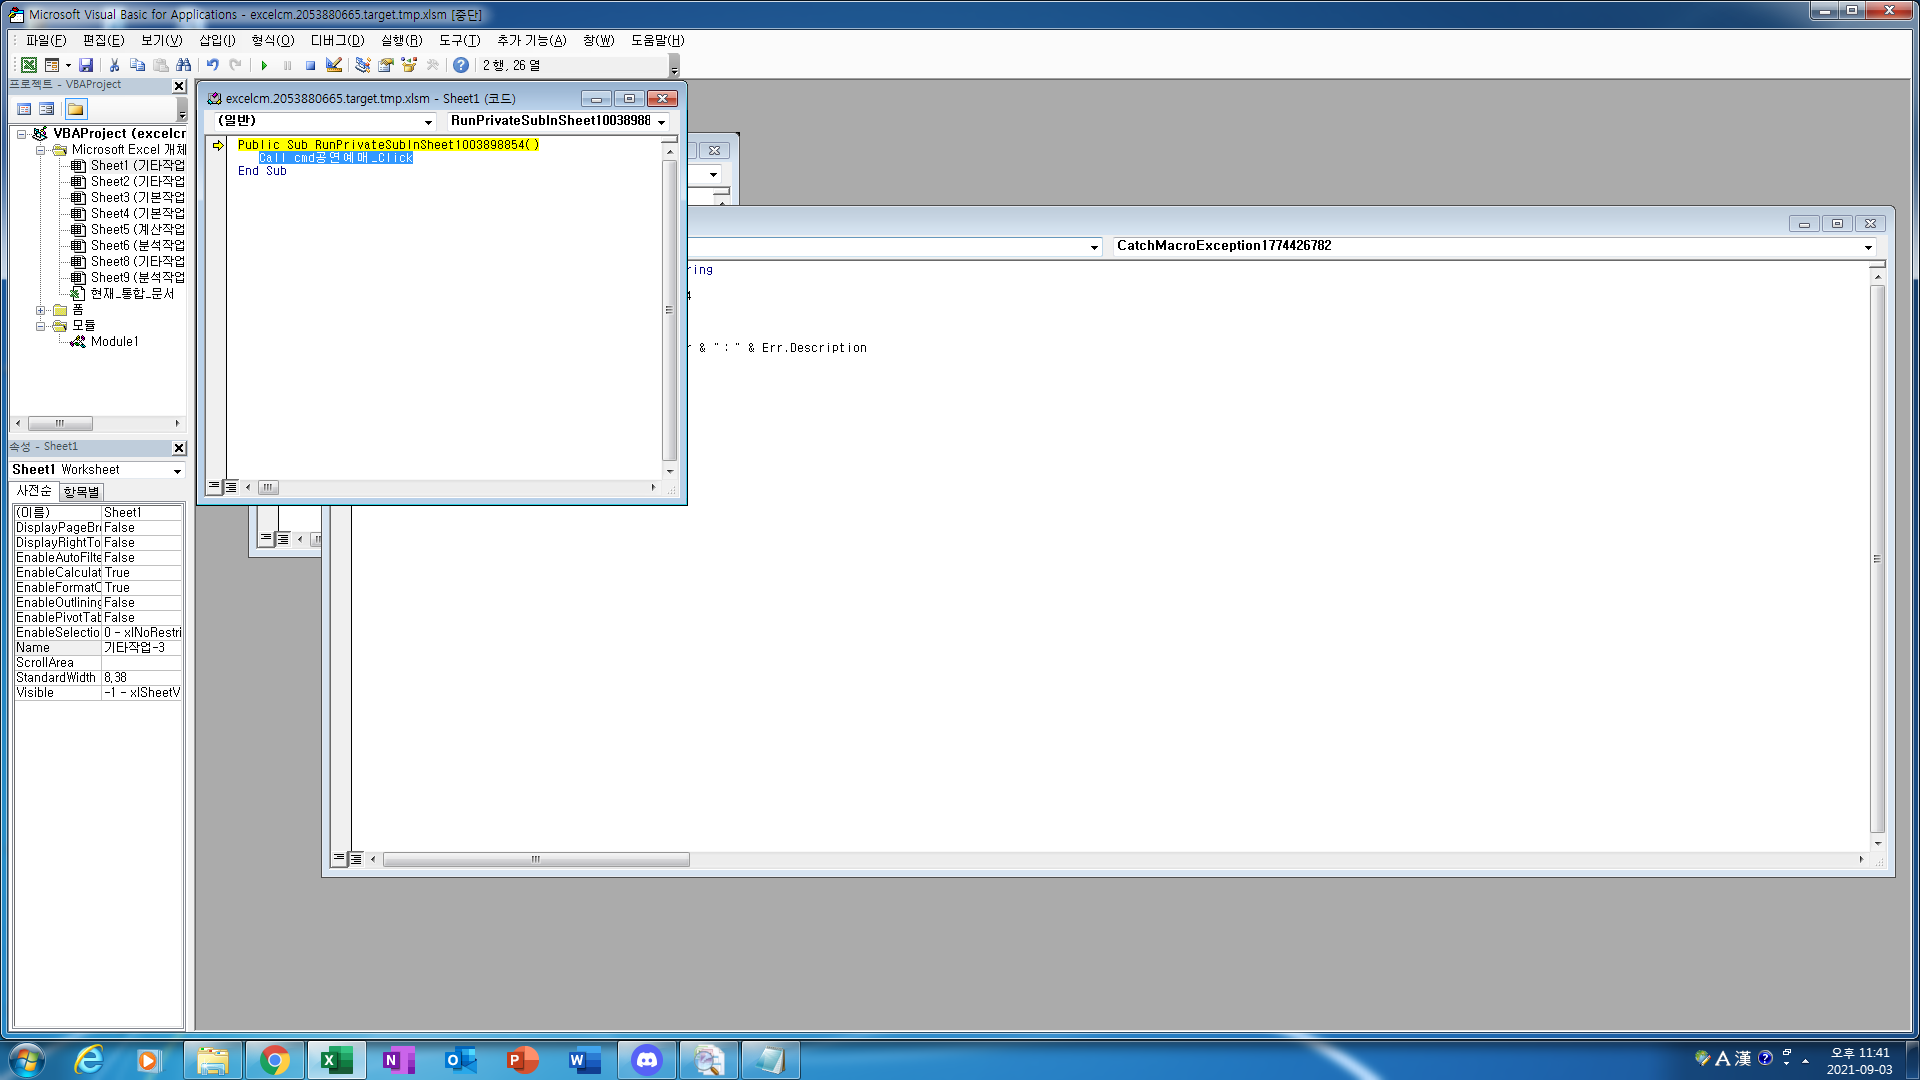
Task: Toggle Folders view in Project panel
Action: point(76,109)
